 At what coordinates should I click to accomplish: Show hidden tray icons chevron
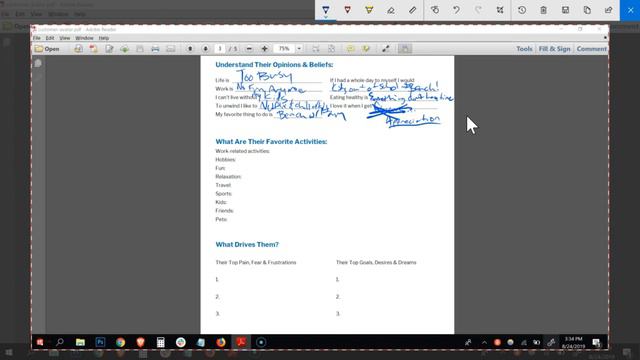pos(484,342)
